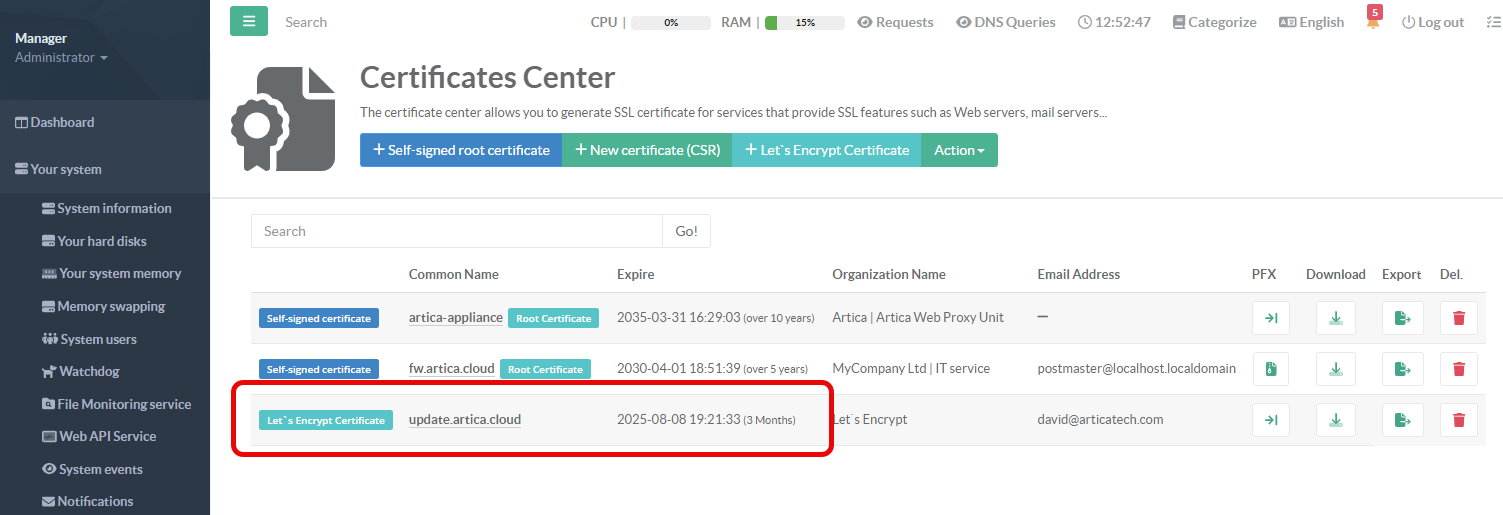
Task: Open the Administrator user dropdown
Action: [61, 58]
